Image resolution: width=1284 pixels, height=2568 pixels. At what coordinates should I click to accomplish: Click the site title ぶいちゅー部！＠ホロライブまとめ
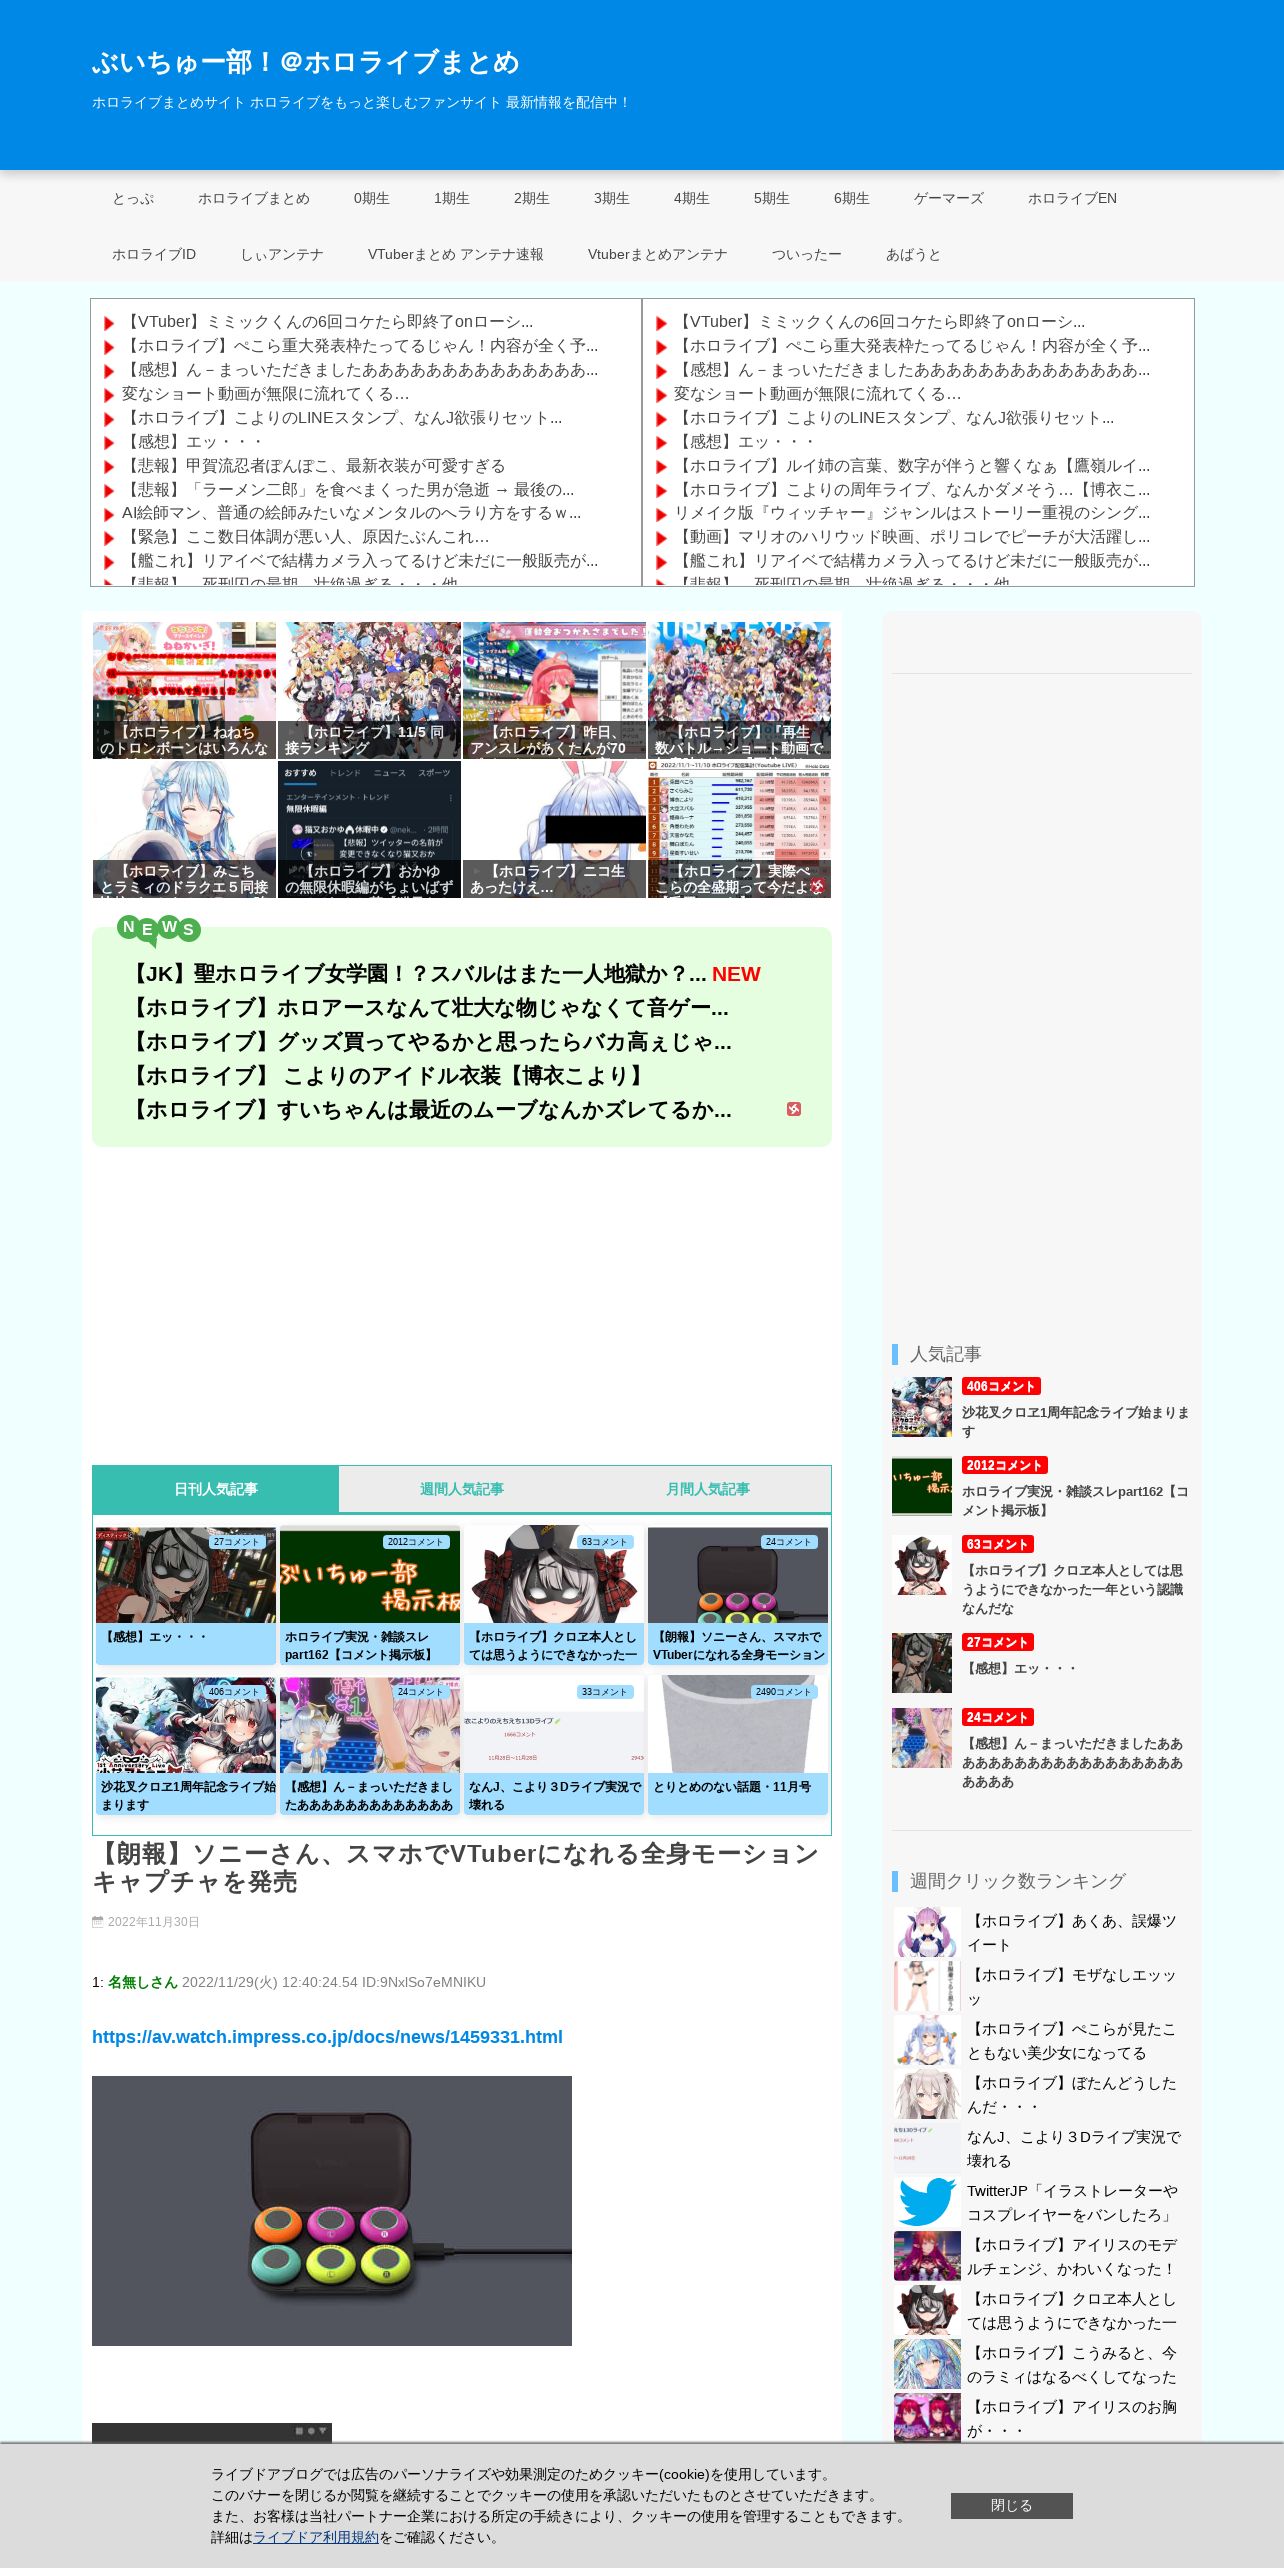click(306, 62)
